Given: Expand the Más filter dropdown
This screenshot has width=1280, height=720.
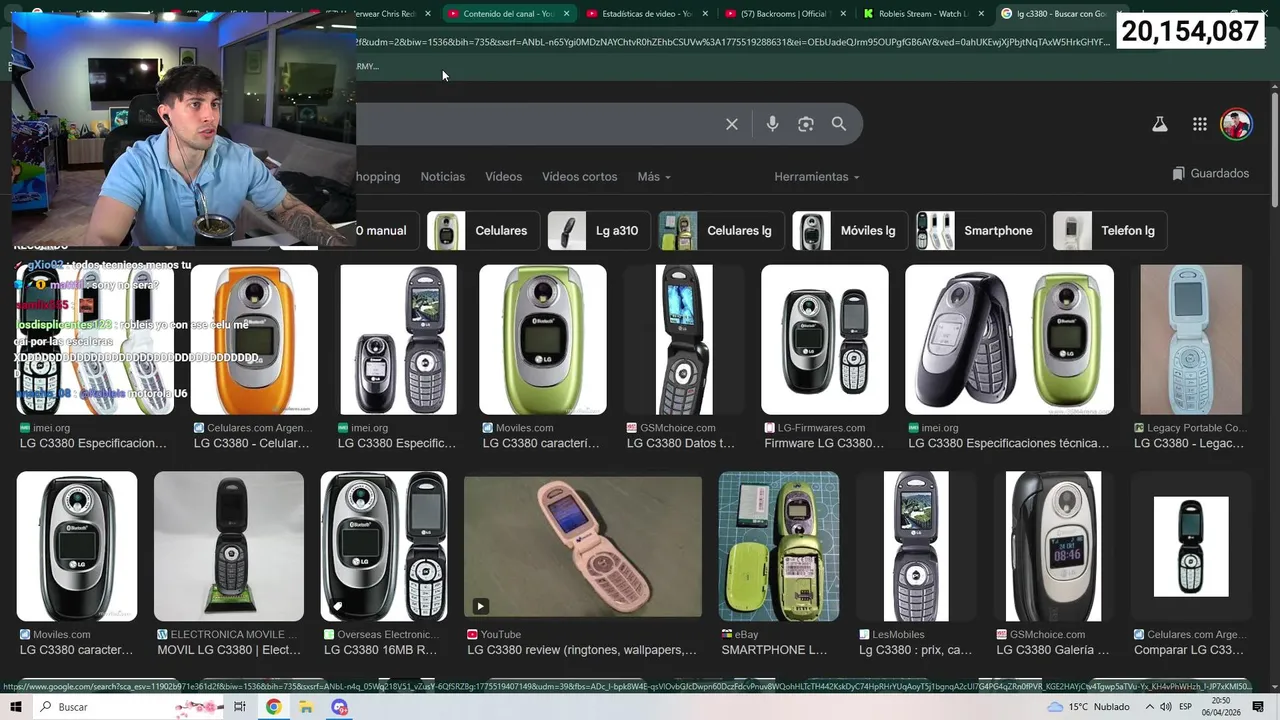Looking at the screenshot, I should (654, 177).
